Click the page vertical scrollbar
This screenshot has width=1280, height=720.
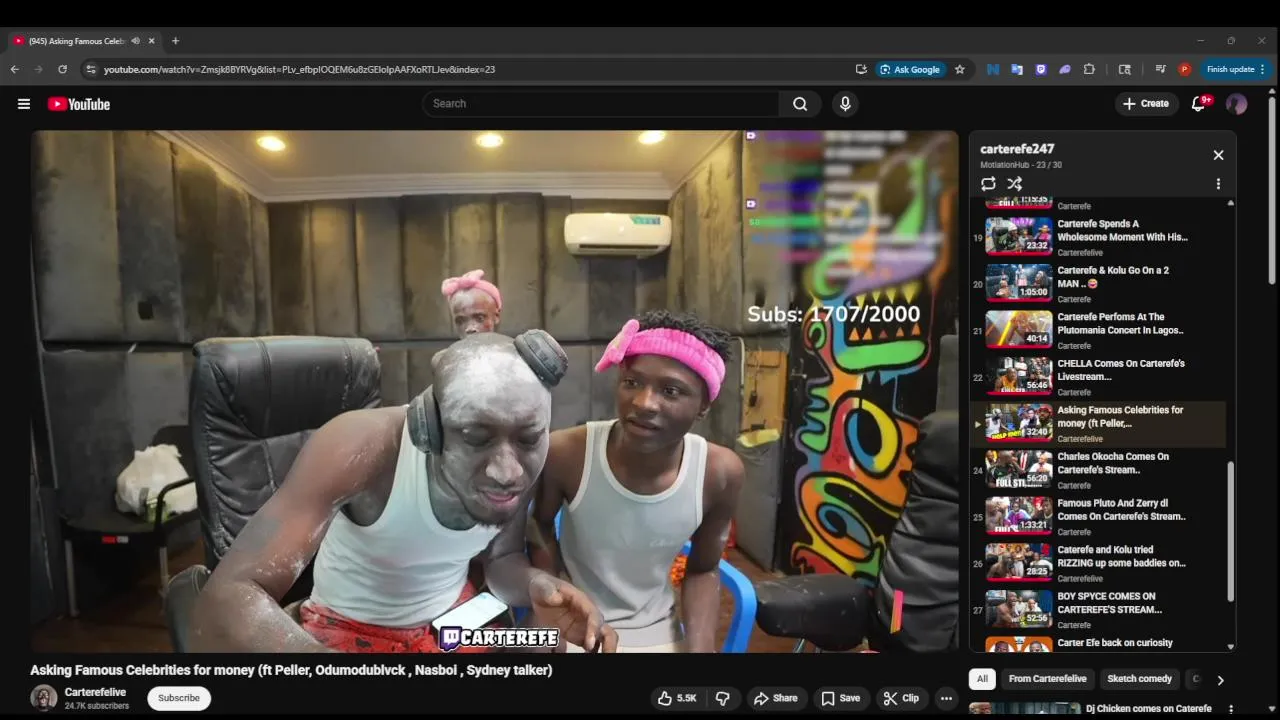pyautogui.click(x=1272, y=190)
